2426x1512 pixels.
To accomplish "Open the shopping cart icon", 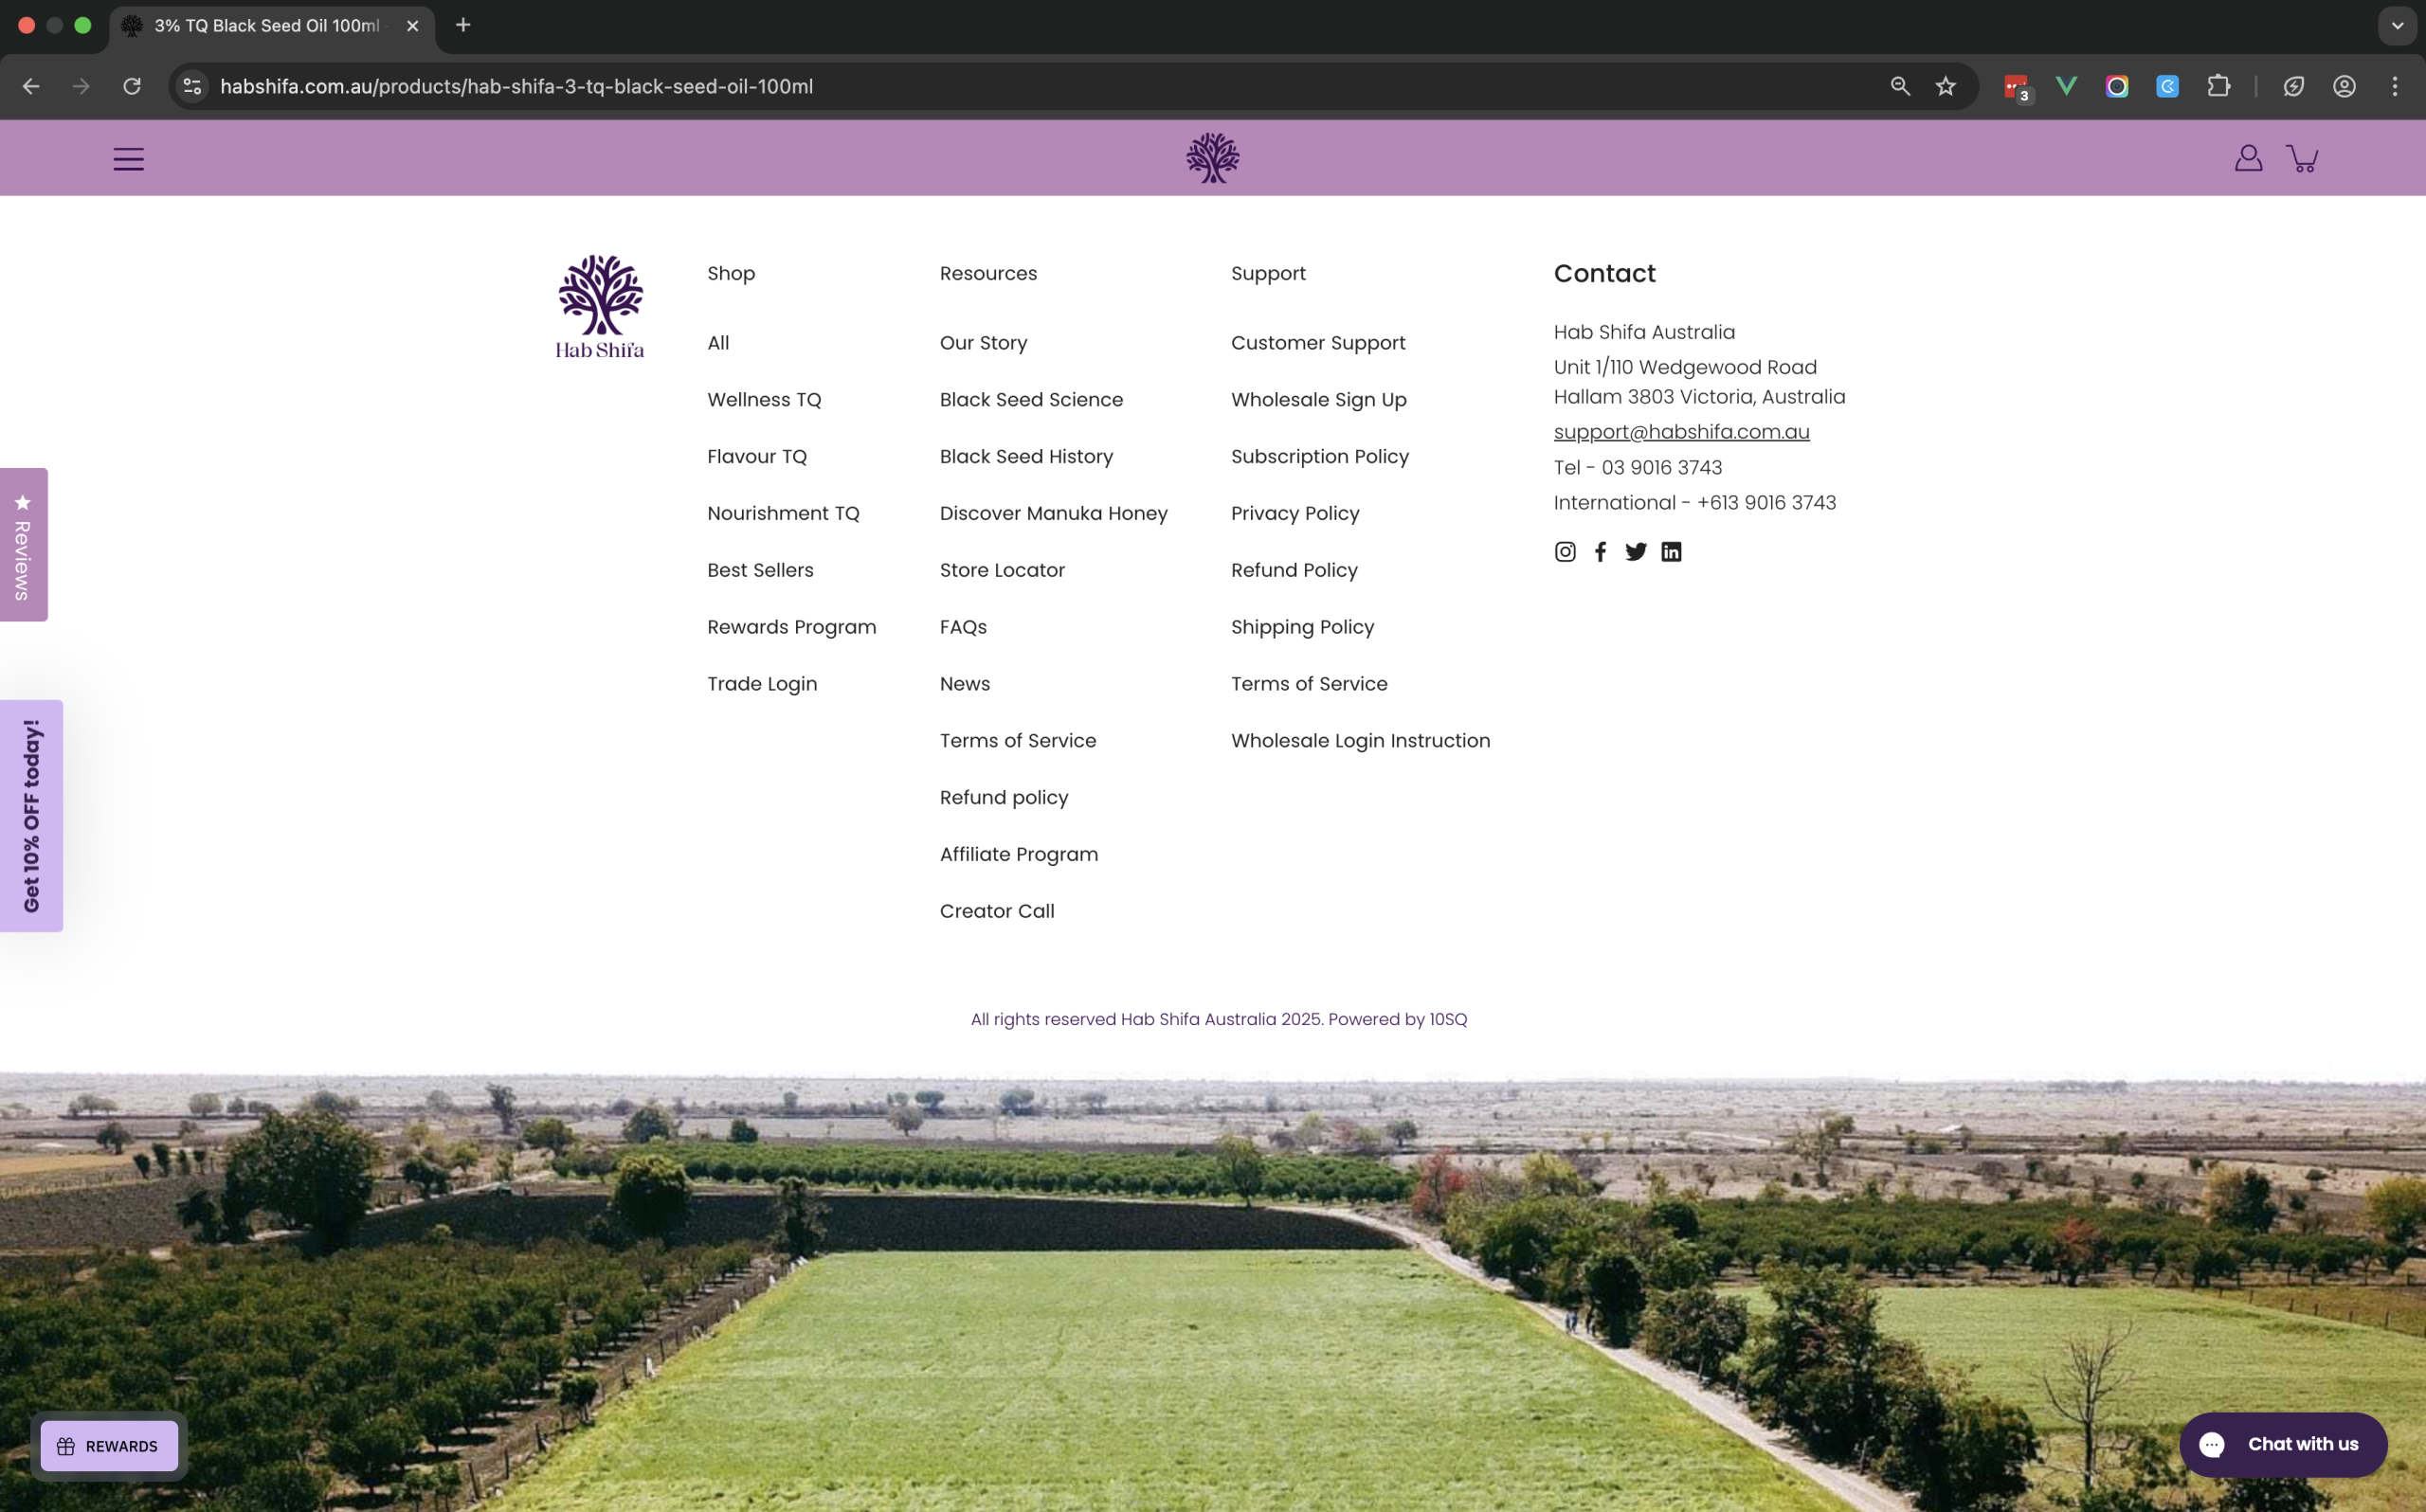I will tap(2302, 158).
